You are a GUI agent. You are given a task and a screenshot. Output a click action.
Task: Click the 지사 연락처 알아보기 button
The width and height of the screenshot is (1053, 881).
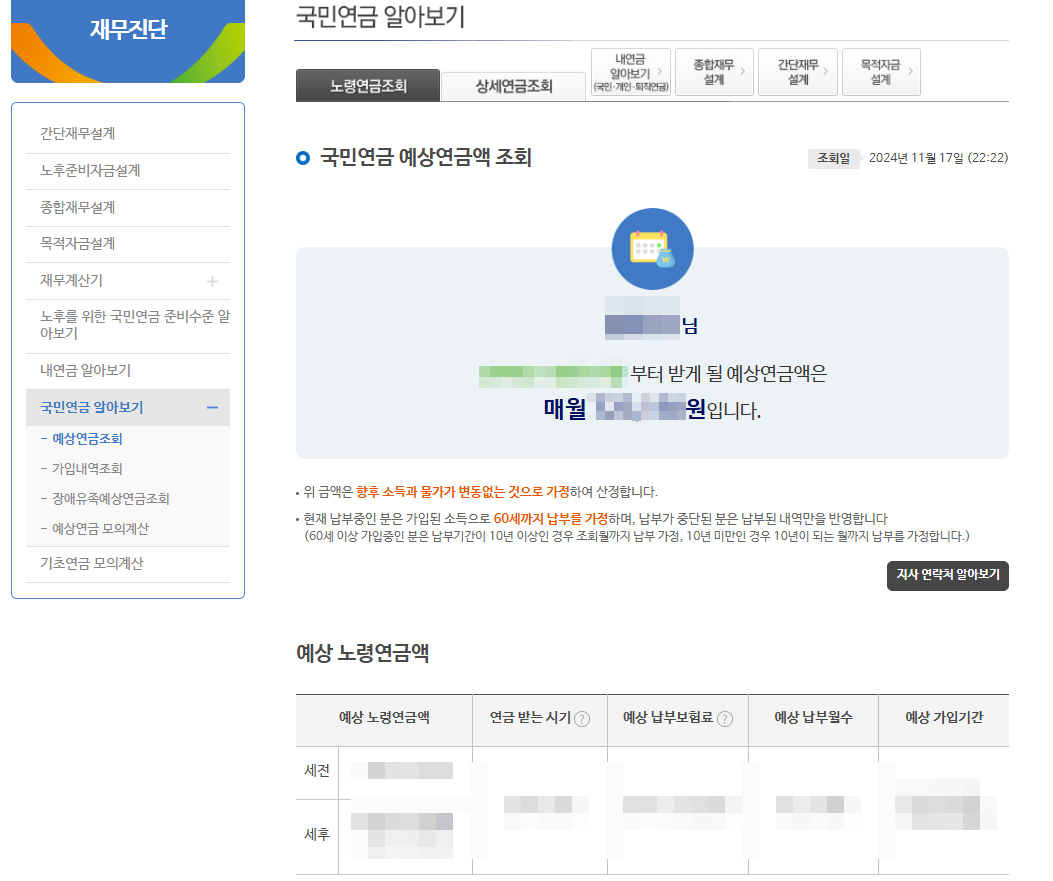click(x=947, y=576)
